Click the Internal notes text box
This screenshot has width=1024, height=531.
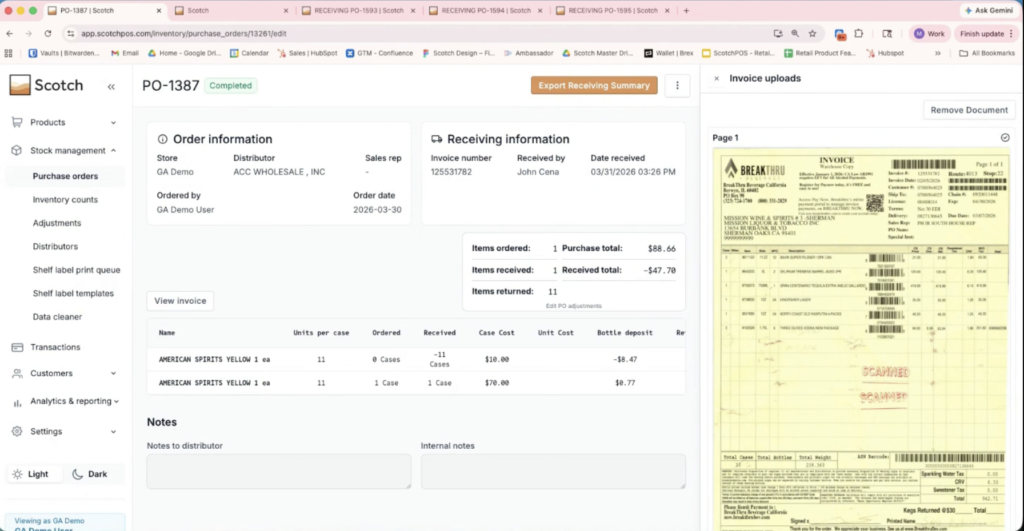553,472
